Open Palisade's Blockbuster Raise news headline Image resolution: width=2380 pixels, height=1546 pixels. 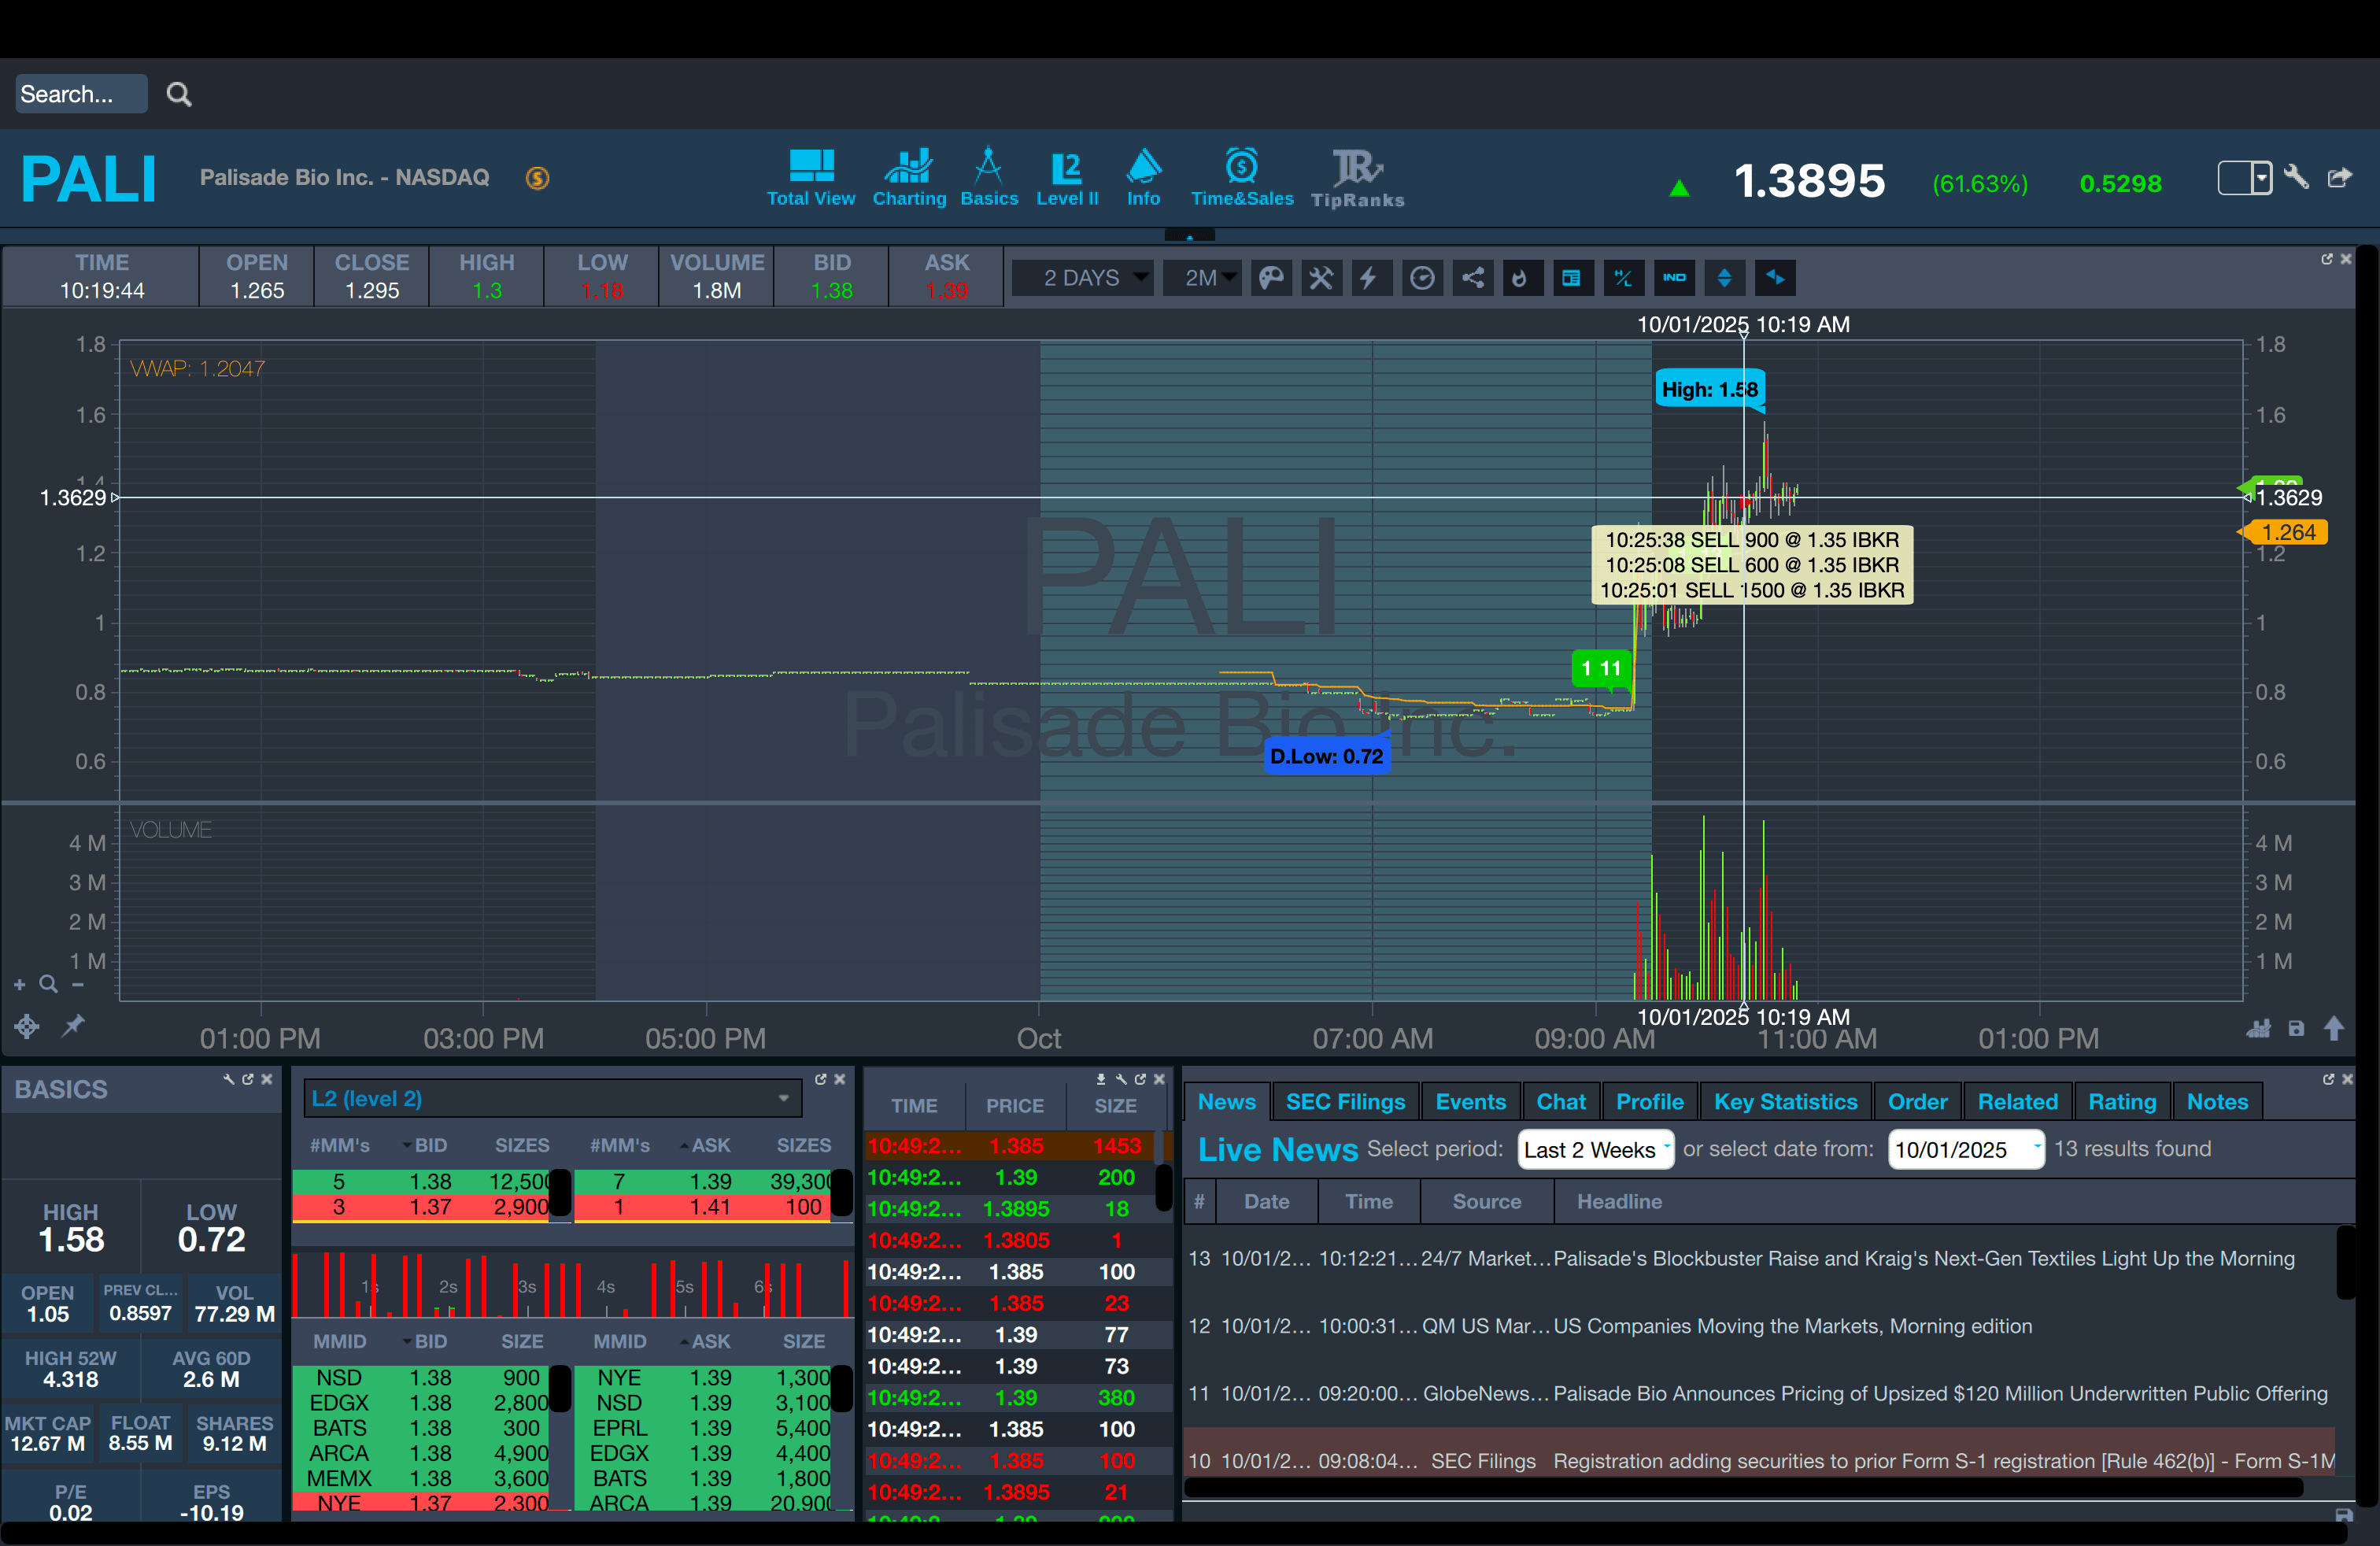[1923, 1259]
